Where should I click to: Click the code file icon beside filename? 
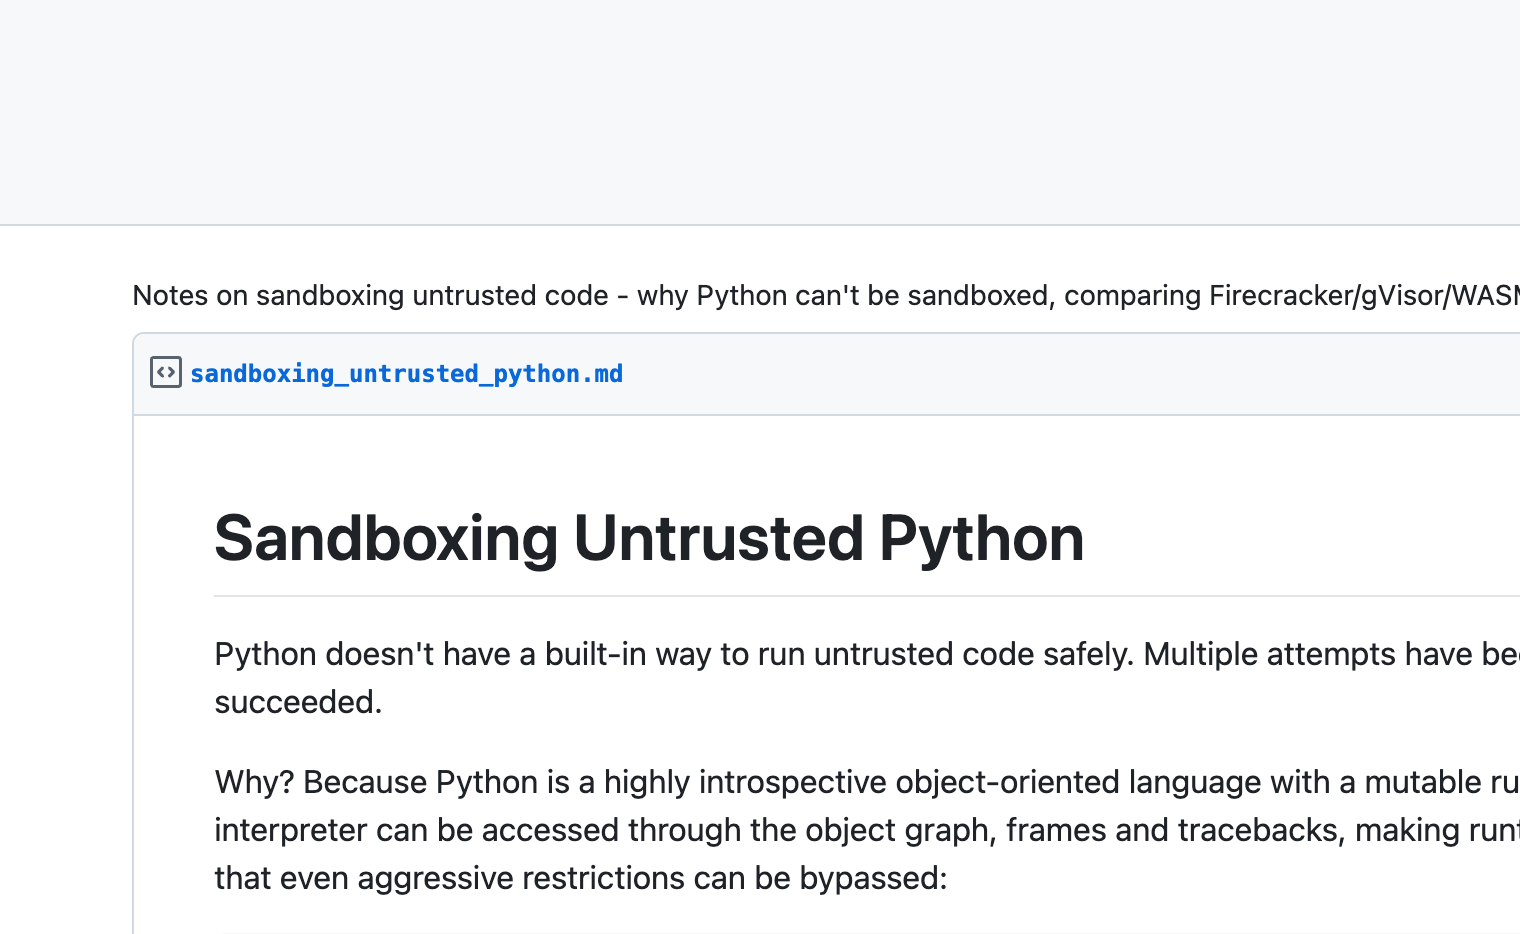166,372
